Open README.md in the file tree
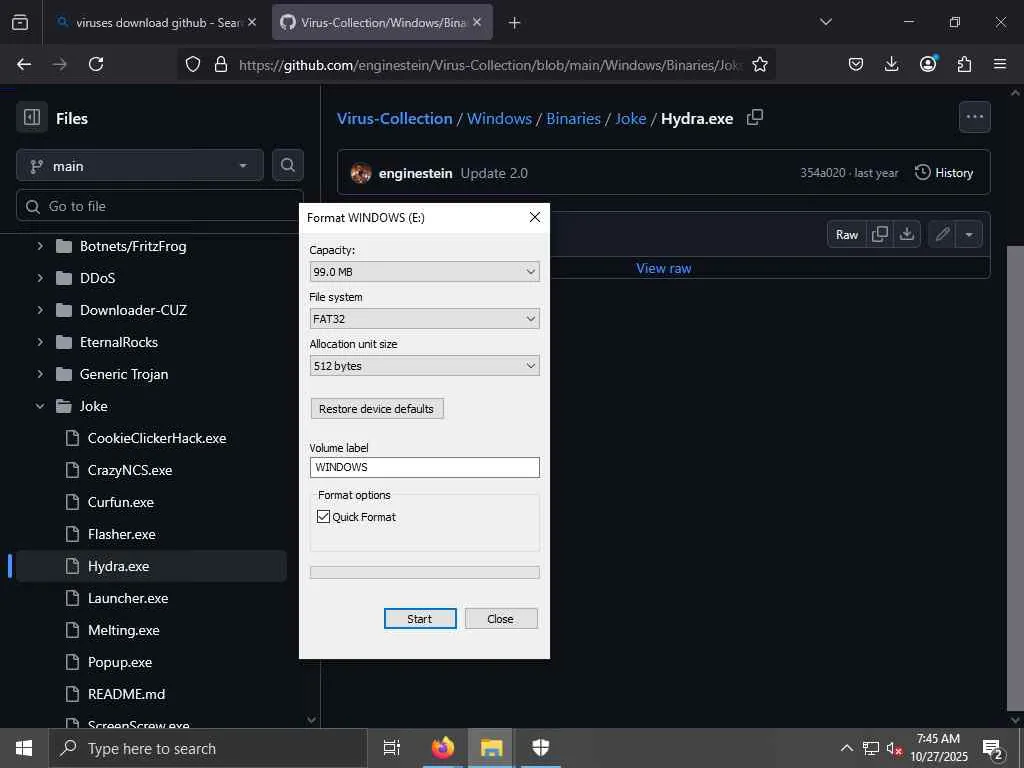 pos(126,694)
